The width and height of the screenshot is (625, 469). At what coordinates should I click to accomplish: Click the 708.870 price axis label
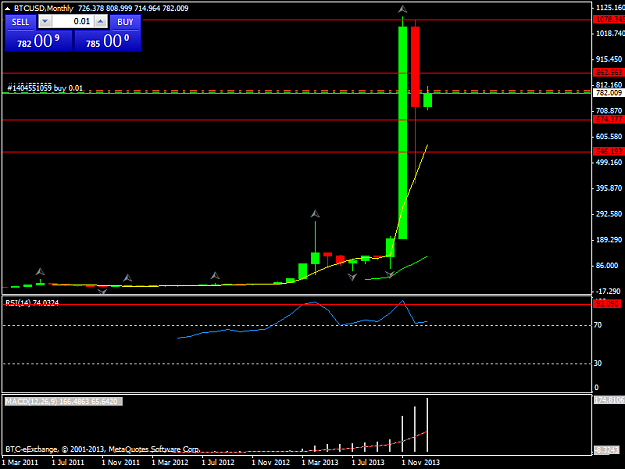coord(609,111)
